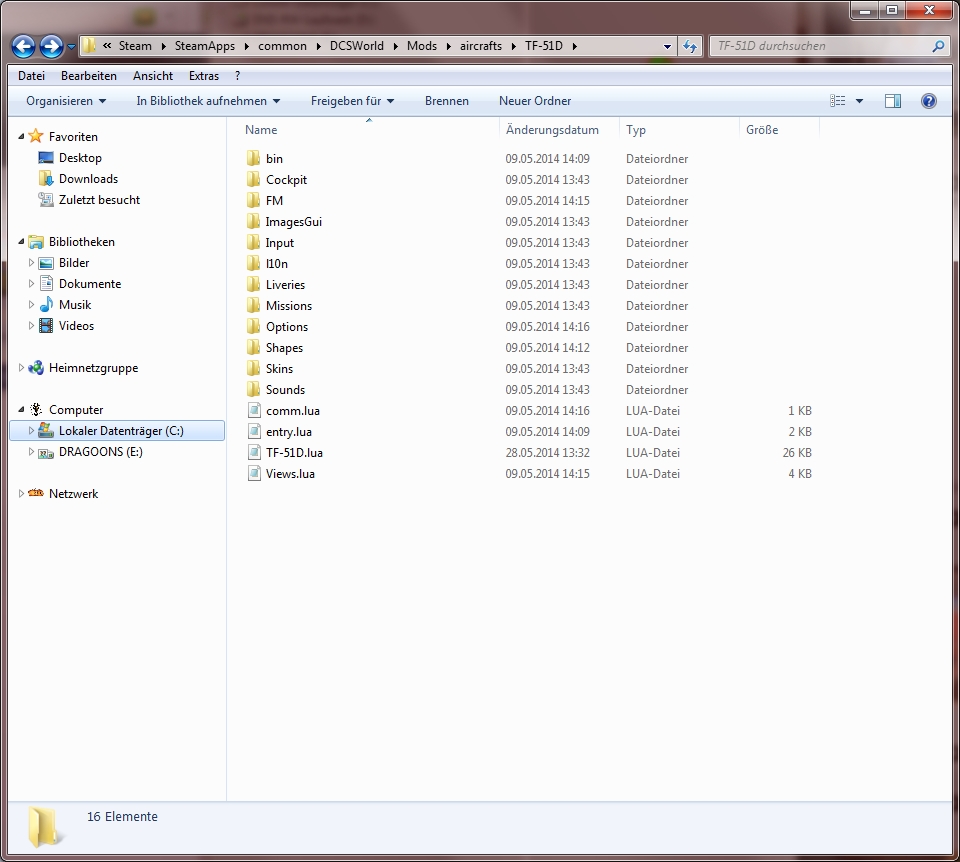Click the Heimnetzgruppe icon
The width and height of the screenshot is (960, 862).
point(36,367)
